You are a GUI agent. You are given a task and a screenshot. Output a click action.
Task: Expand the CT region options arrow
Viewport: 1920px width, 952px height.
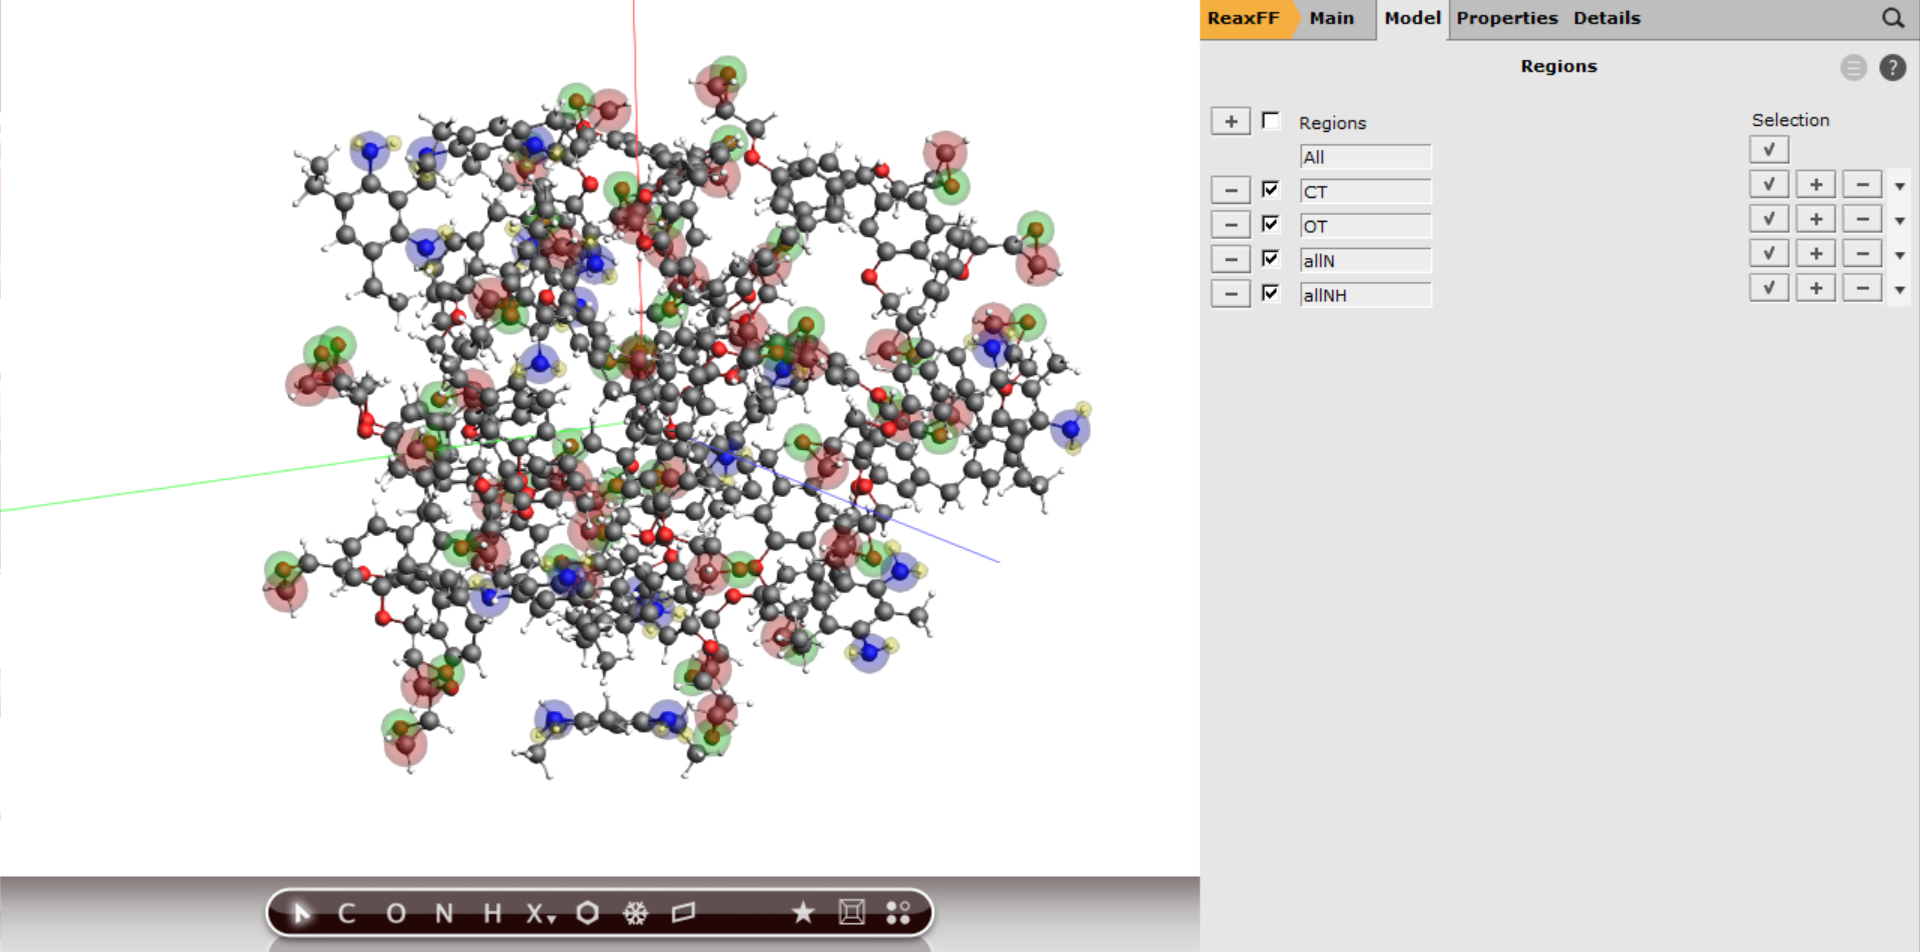tap(1899, 186)
